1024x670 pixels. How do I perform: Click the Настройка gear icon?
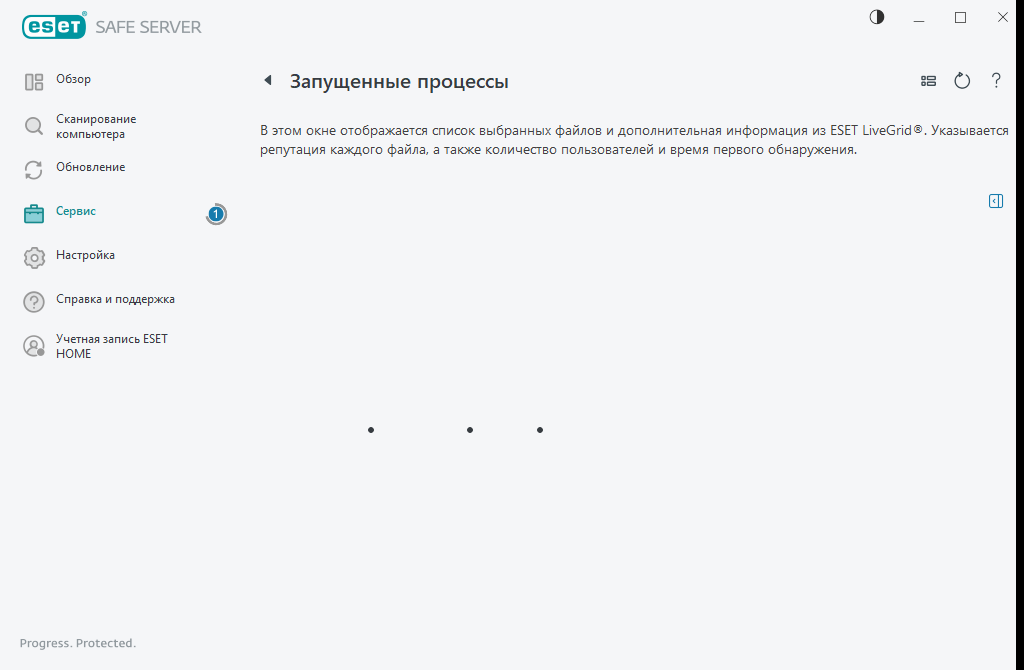(34, 257)
